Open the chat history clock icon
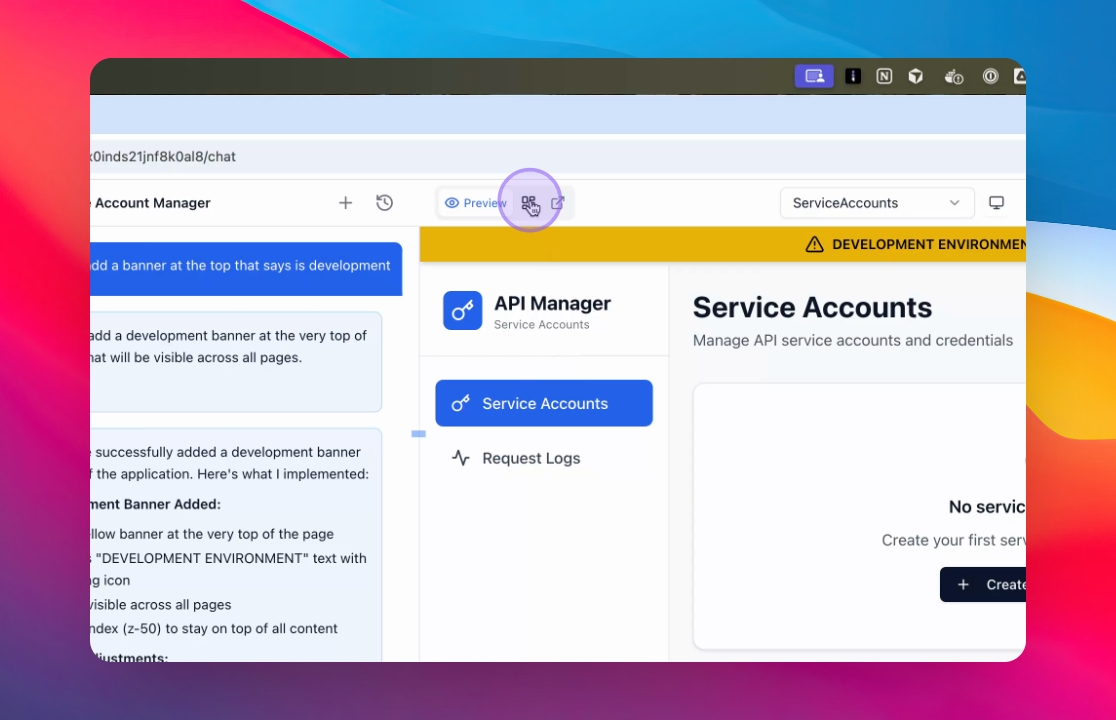Viewport: 1116px width, 720px height. [x=384, y=203]
